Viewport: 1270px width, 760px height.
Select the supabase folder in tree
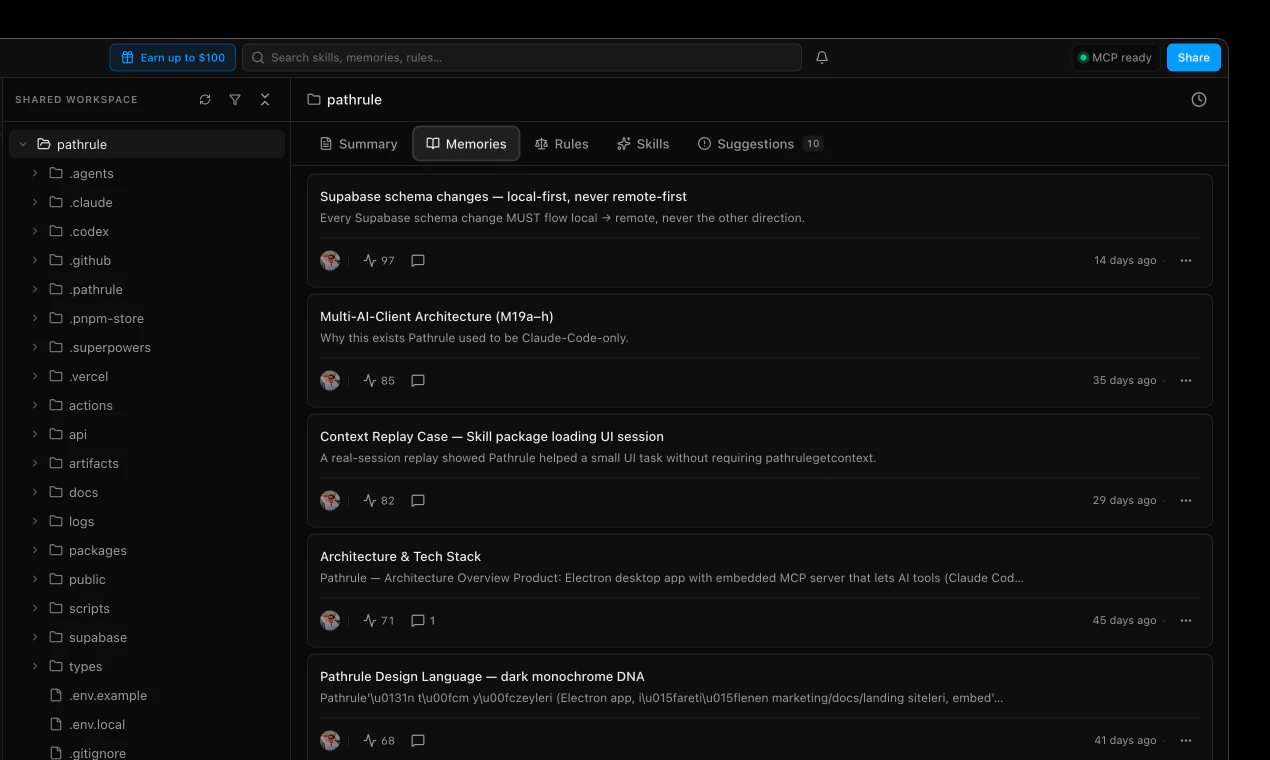tap(147, 638)
